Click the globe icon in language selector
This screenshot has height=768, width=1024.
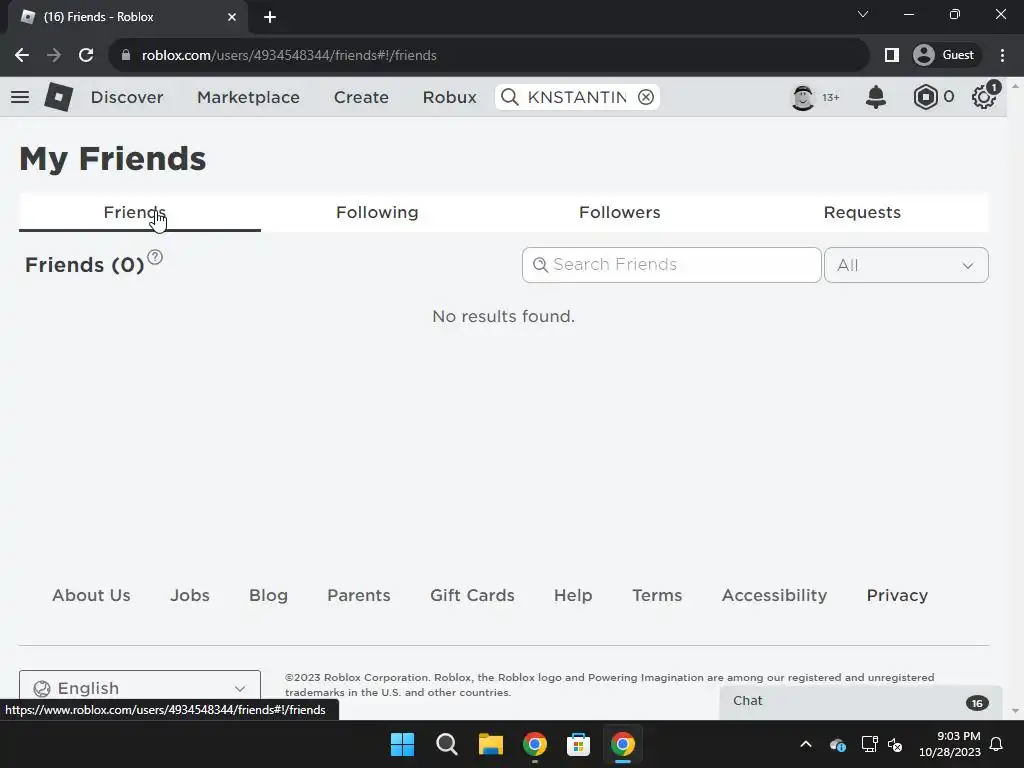click(x=42, y=688)
